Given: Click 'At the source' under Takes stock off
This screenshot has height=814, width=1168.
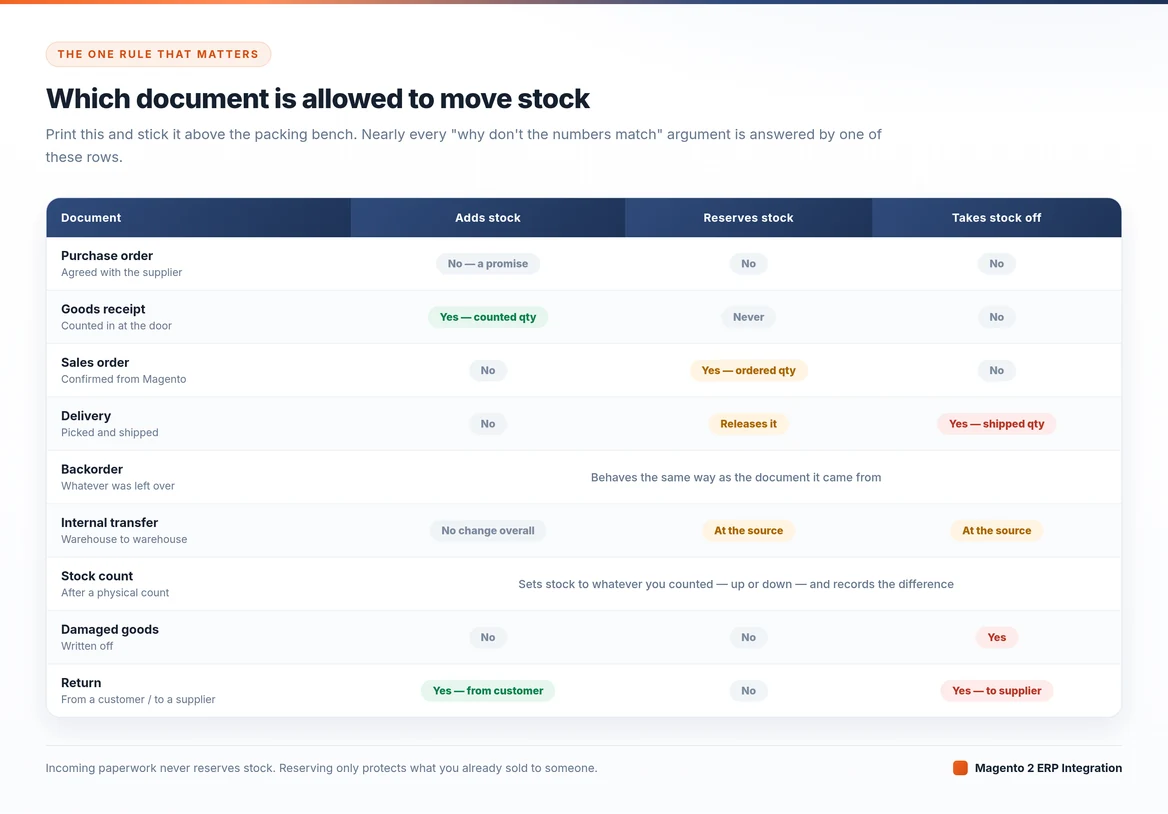Looking at the screenshot, I should (997, 530).
